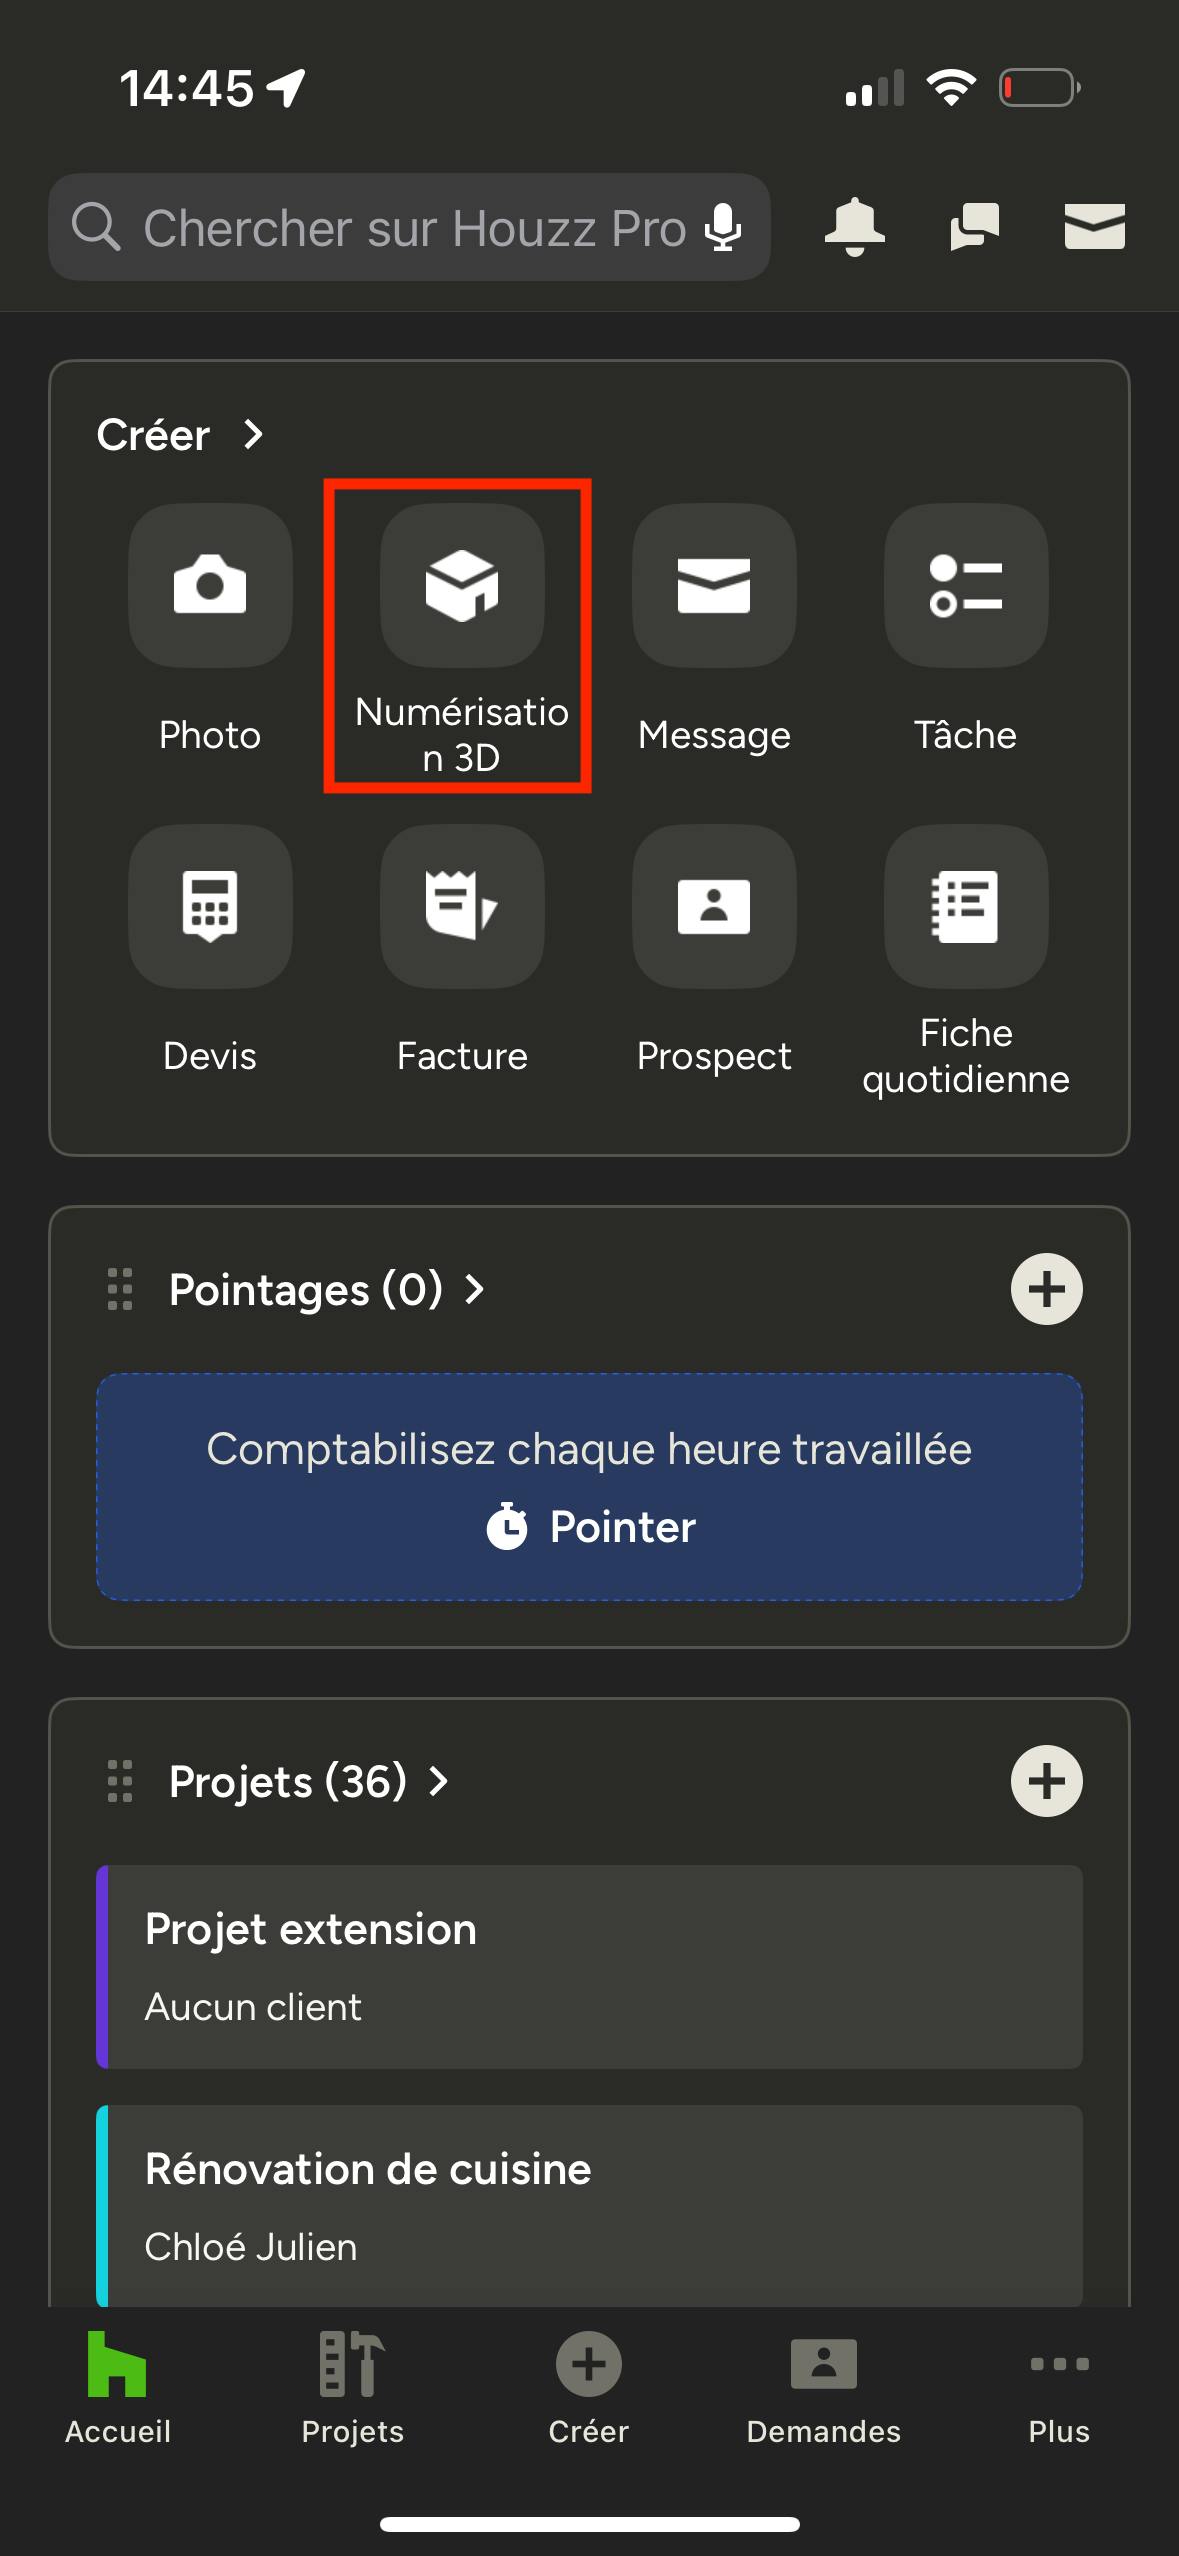
Task: Tap the Photo camera icon
Action: point(210,585)
